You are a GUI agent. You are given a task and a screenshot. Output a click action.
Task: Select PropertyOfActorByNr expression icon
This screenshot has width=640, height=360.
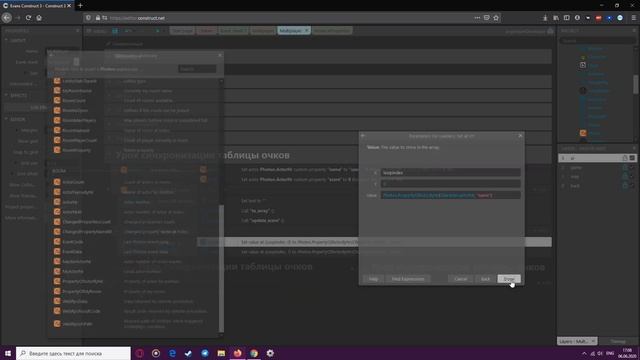[57, 281]
